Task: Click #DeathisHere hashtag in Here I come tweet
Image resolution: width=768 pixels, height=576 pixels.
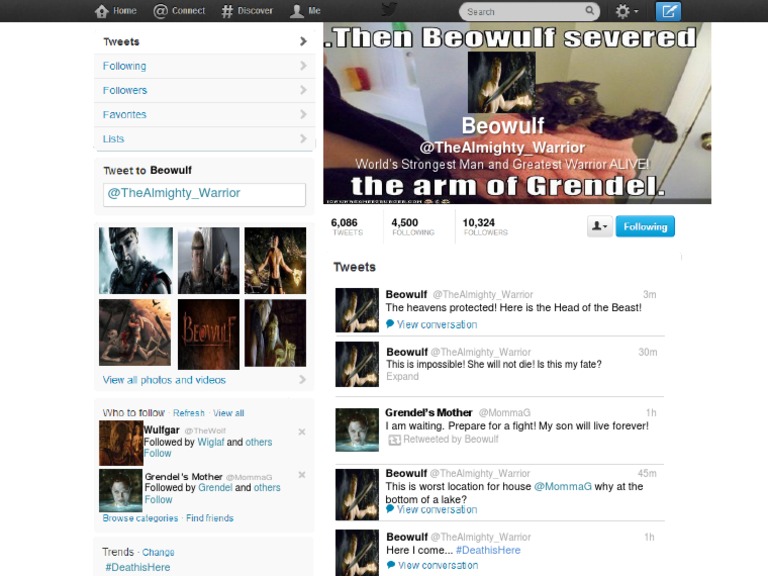Action: pyautogui.click(x=488, y=550)
